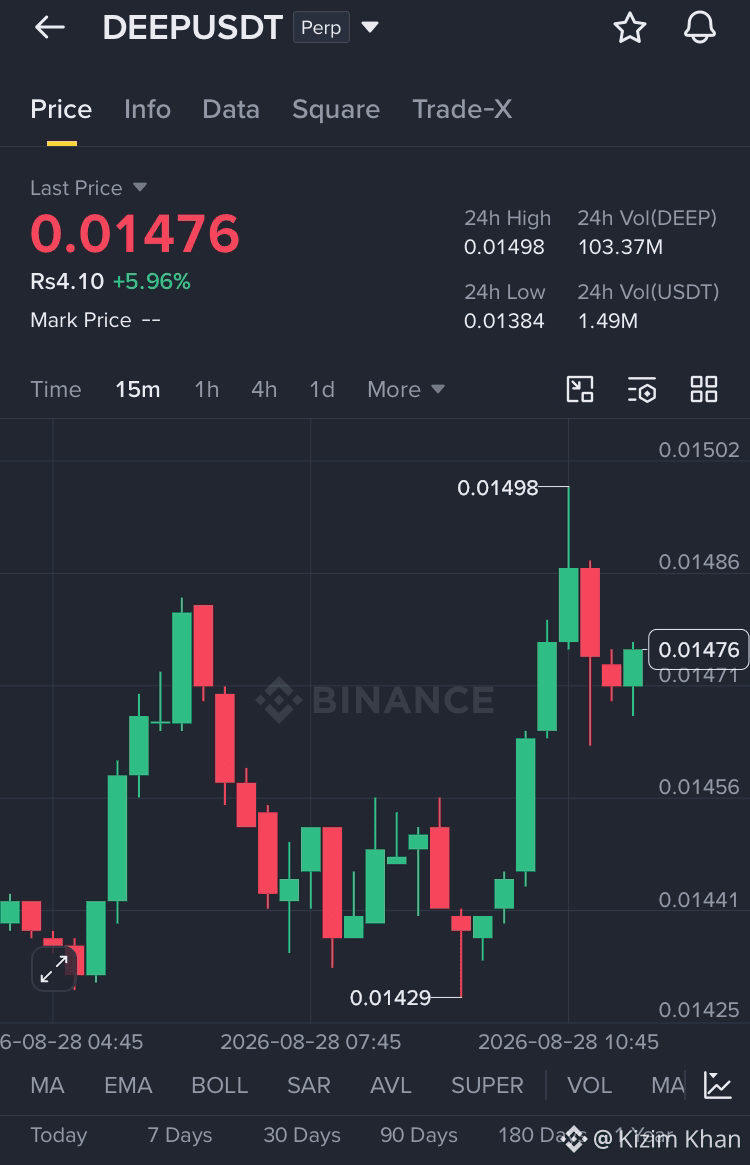Switch to the Data tab
The width and height of the screenshot is (750, 1165).
(x=231, y=109)
